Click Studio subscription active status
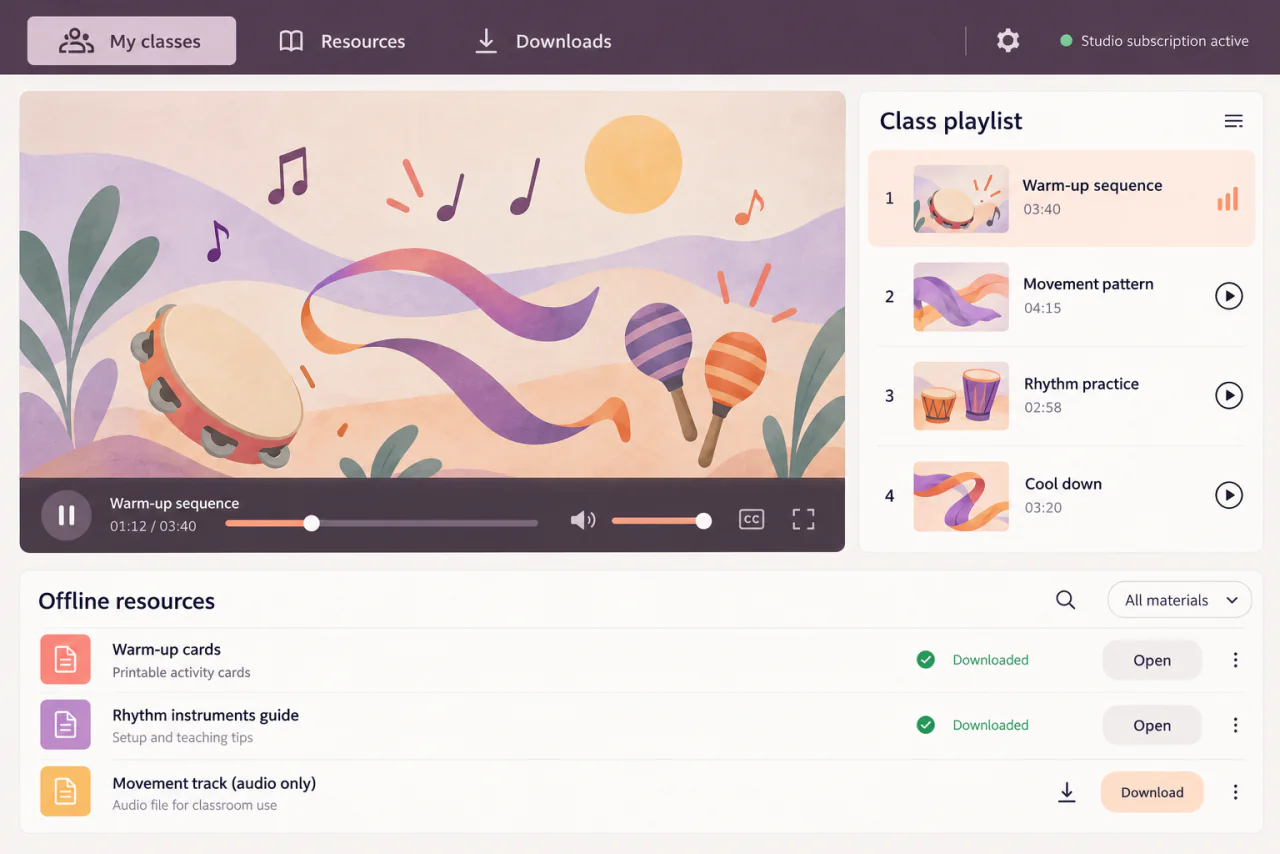 tap(1154, 41)
